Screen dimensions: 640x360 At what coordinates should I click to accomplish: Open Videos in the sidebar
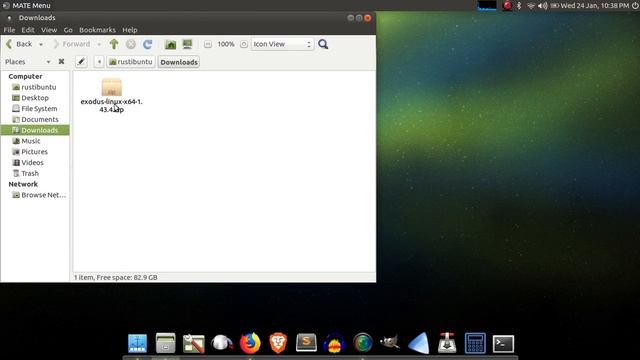[x=35, y=162]
